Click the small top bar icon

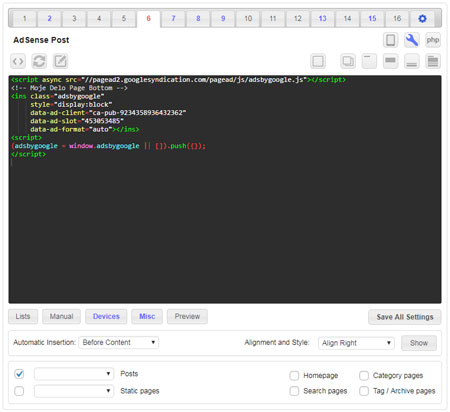click(369, 61)
